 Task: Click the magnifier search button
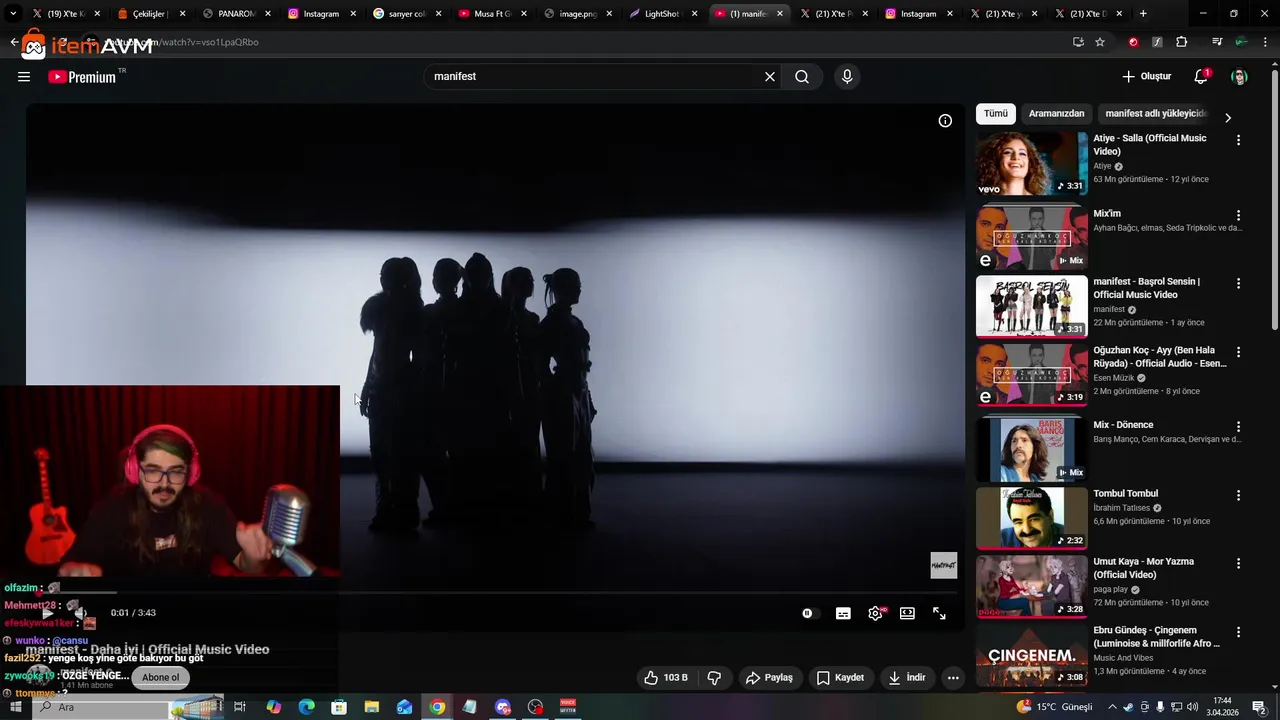tap(802, 77)
